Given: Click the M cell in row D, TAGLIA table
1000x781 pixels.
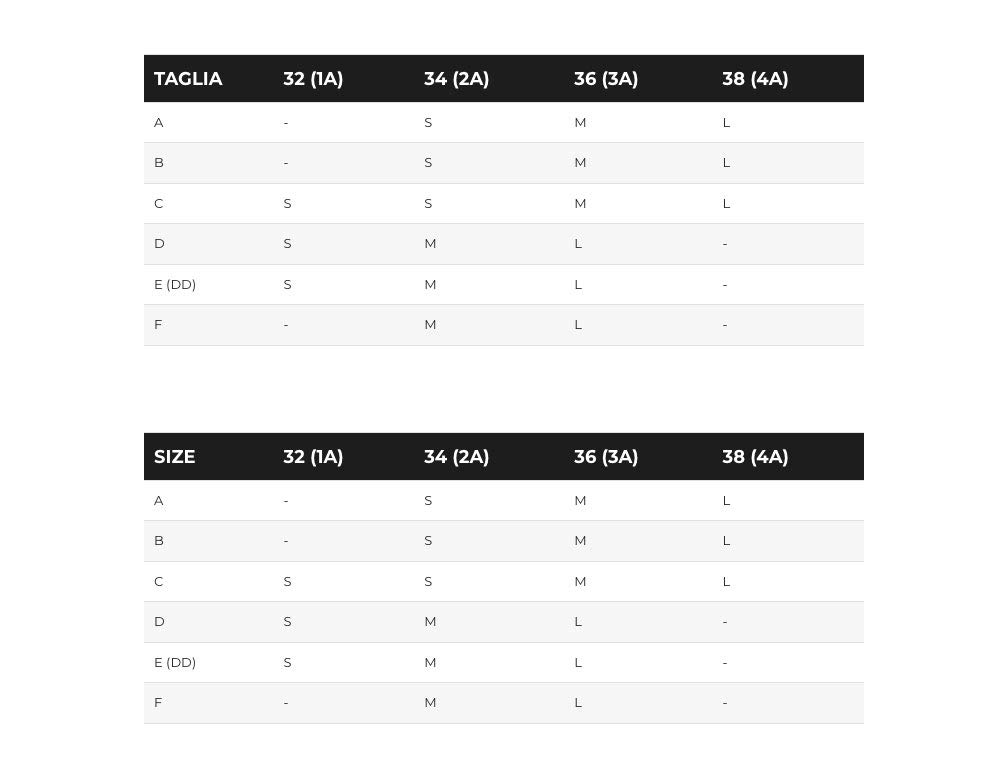Looking at the screenshot, I should (x=430, y=244).
